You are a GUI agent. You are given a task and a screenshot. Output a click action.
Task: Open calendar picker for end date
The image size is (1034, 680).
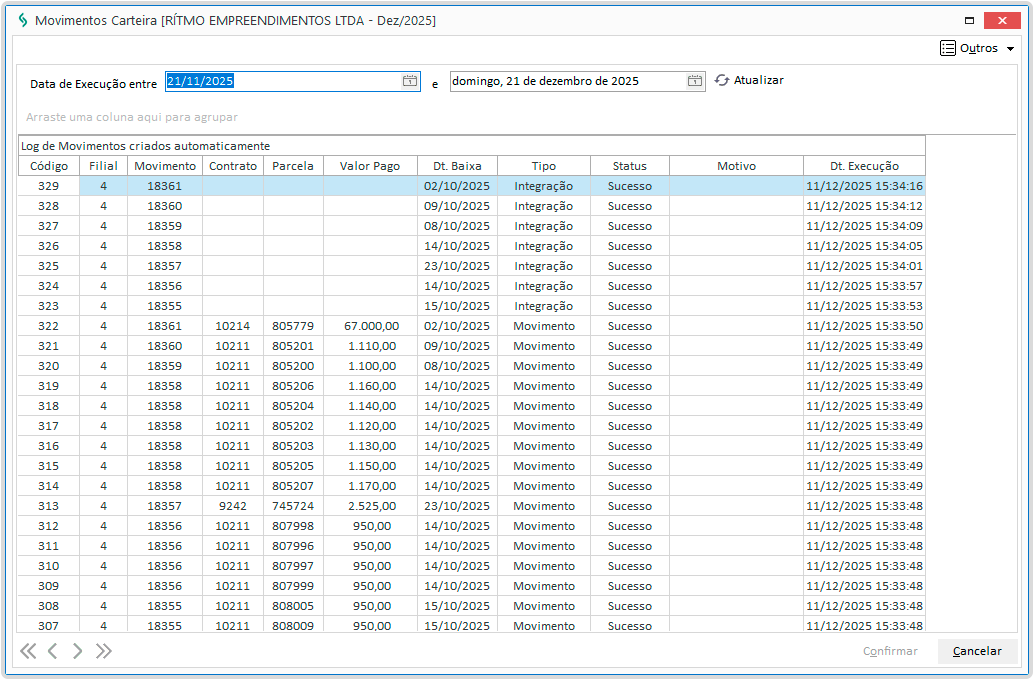coord(695,81)
